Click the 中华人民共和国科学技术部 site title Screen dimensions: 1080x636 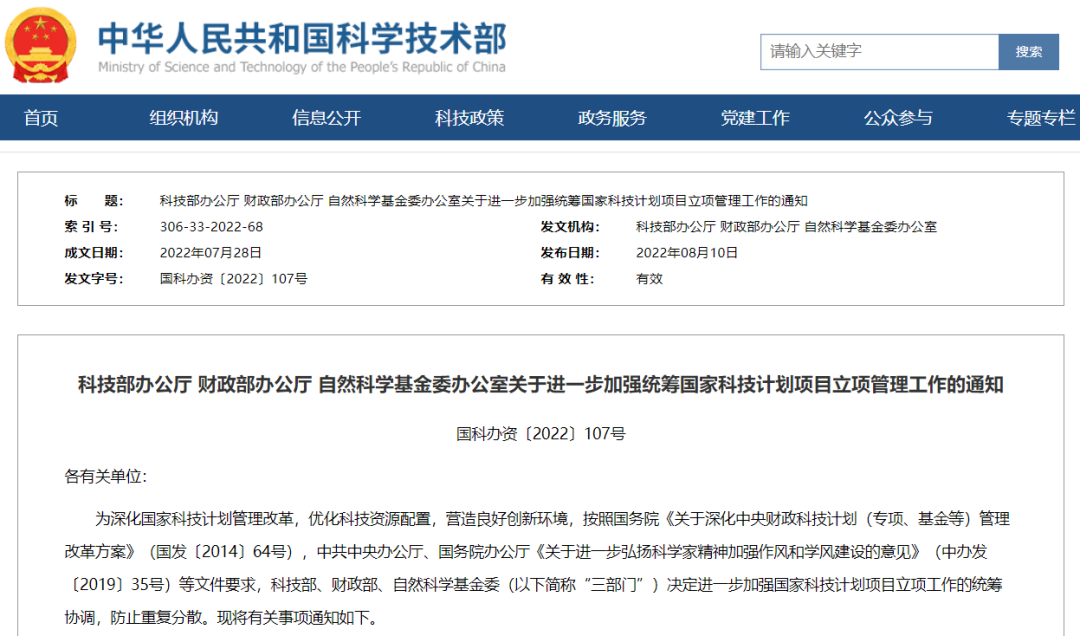pyautogui.click(x=302, y=39)
